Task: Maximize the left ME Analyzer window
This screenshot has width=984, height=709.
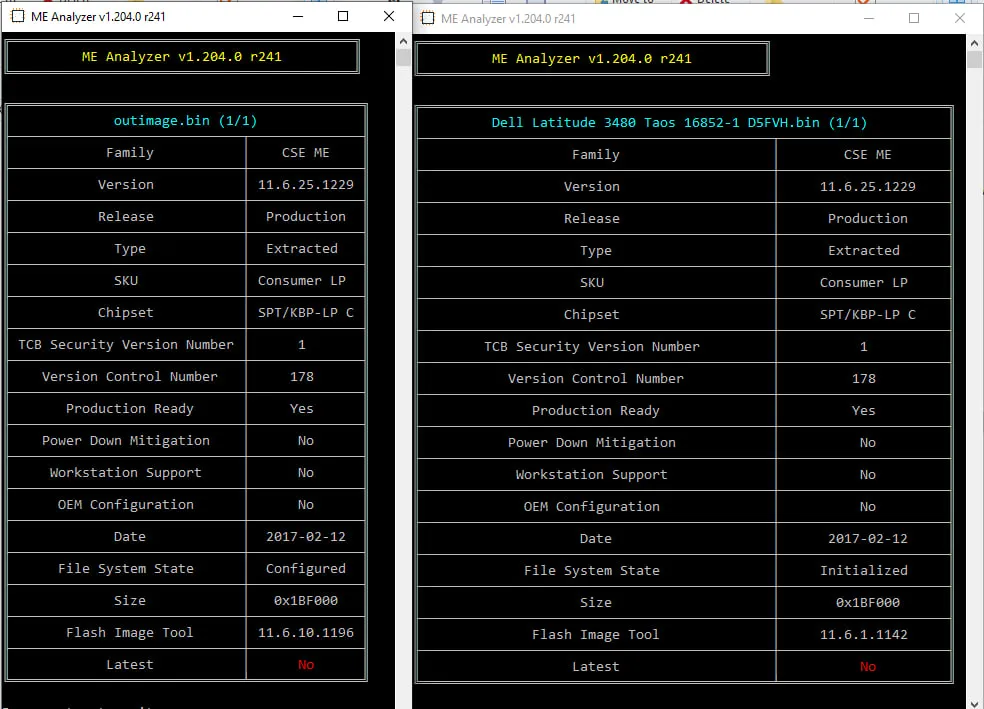Action: [343, 16]
